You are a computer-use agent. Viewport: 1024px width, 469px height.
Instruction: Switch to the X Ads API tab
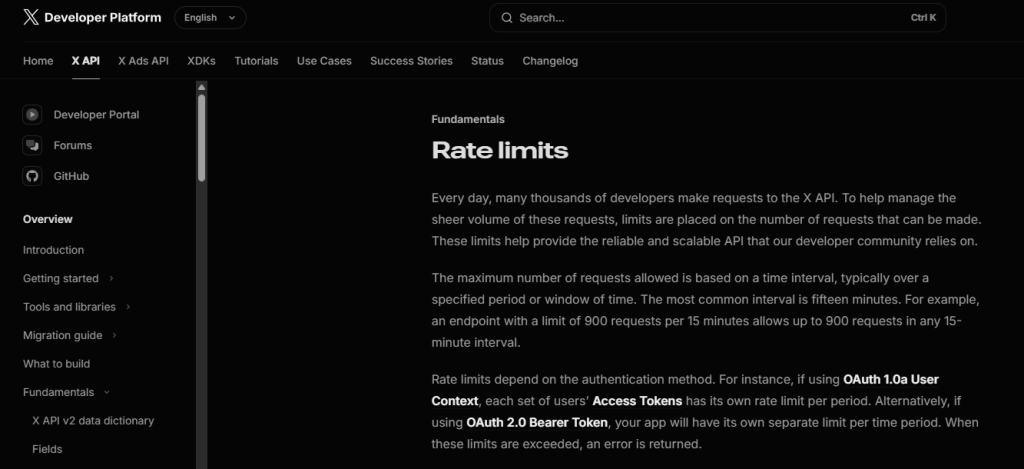[143, 61]
